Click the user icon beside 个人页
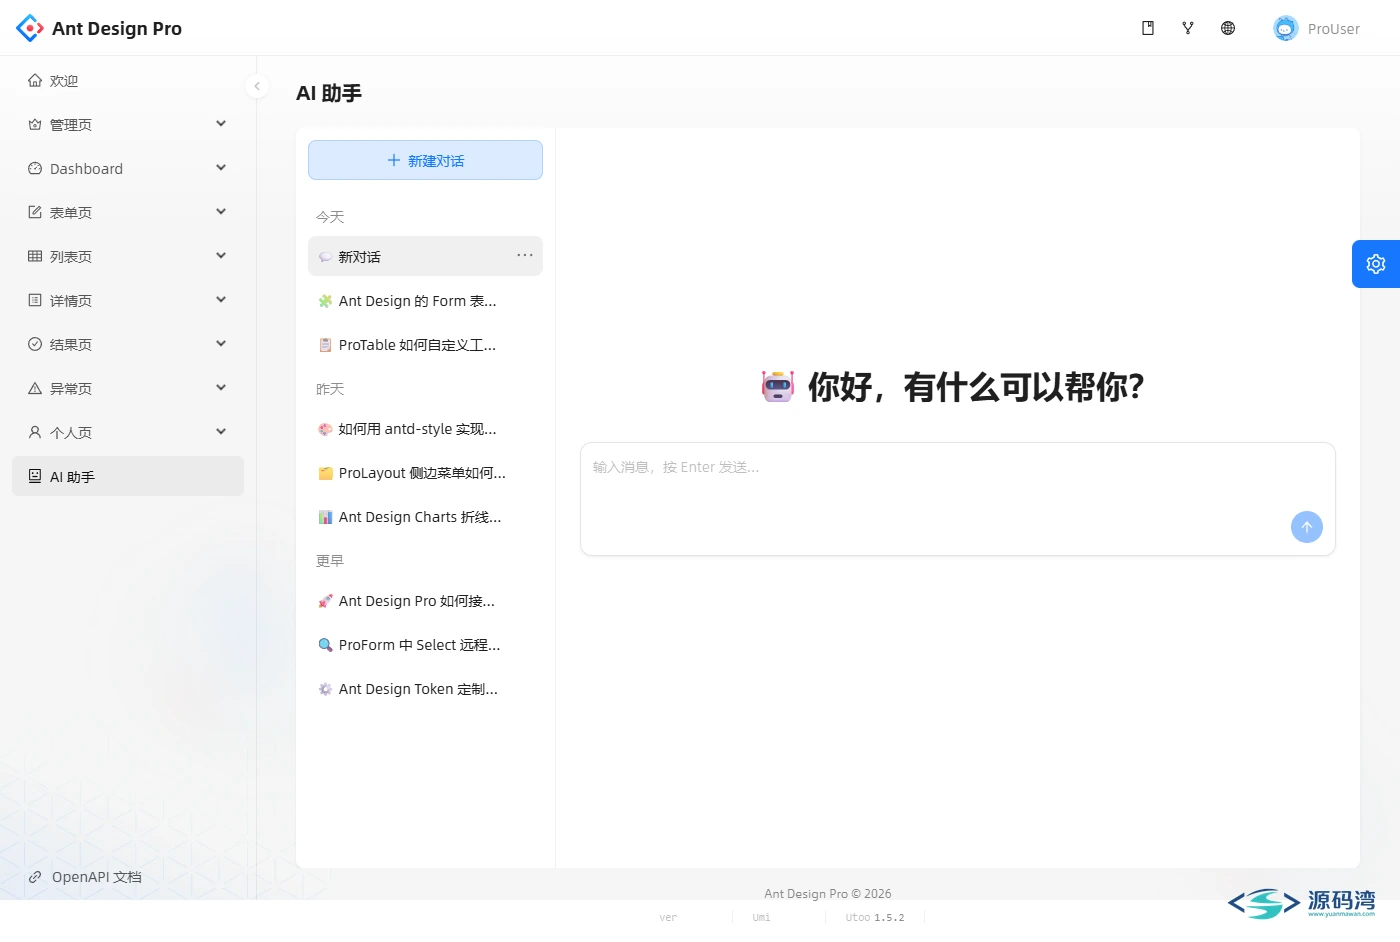This screenshot has width=1400, height=942. [35, 433]
